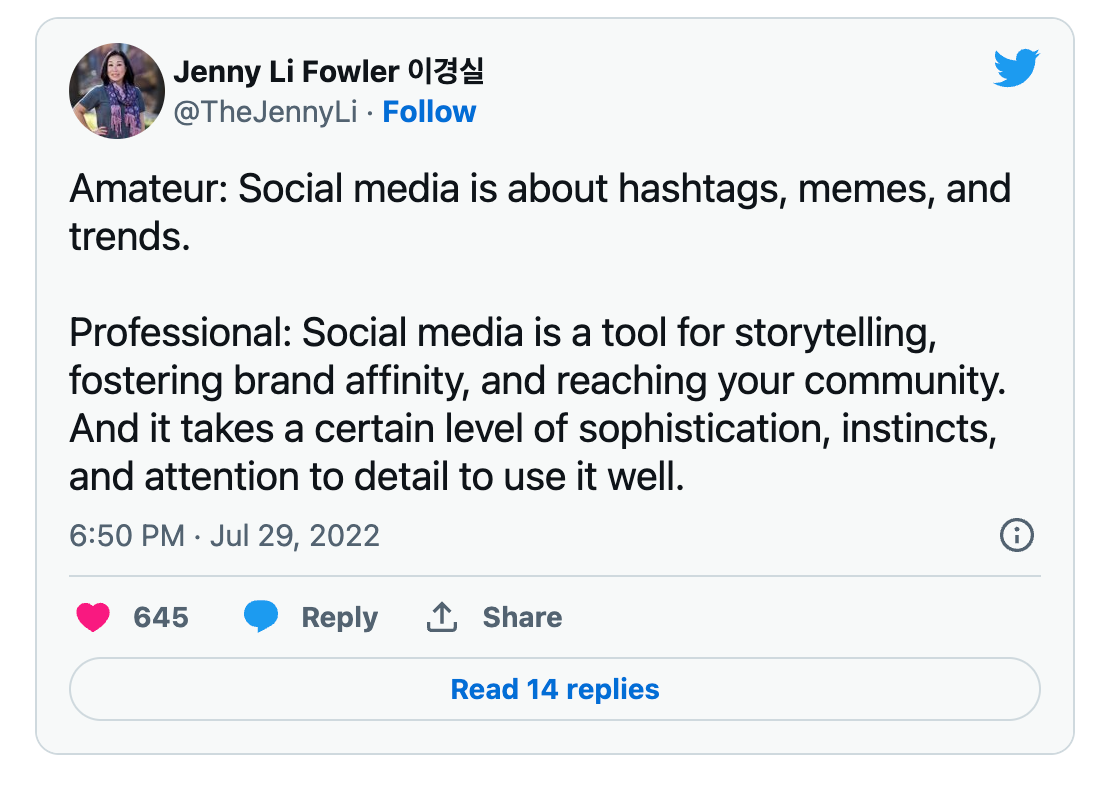
Task: Open the Read 14 replies button
Action: click(x=555, y=689)
